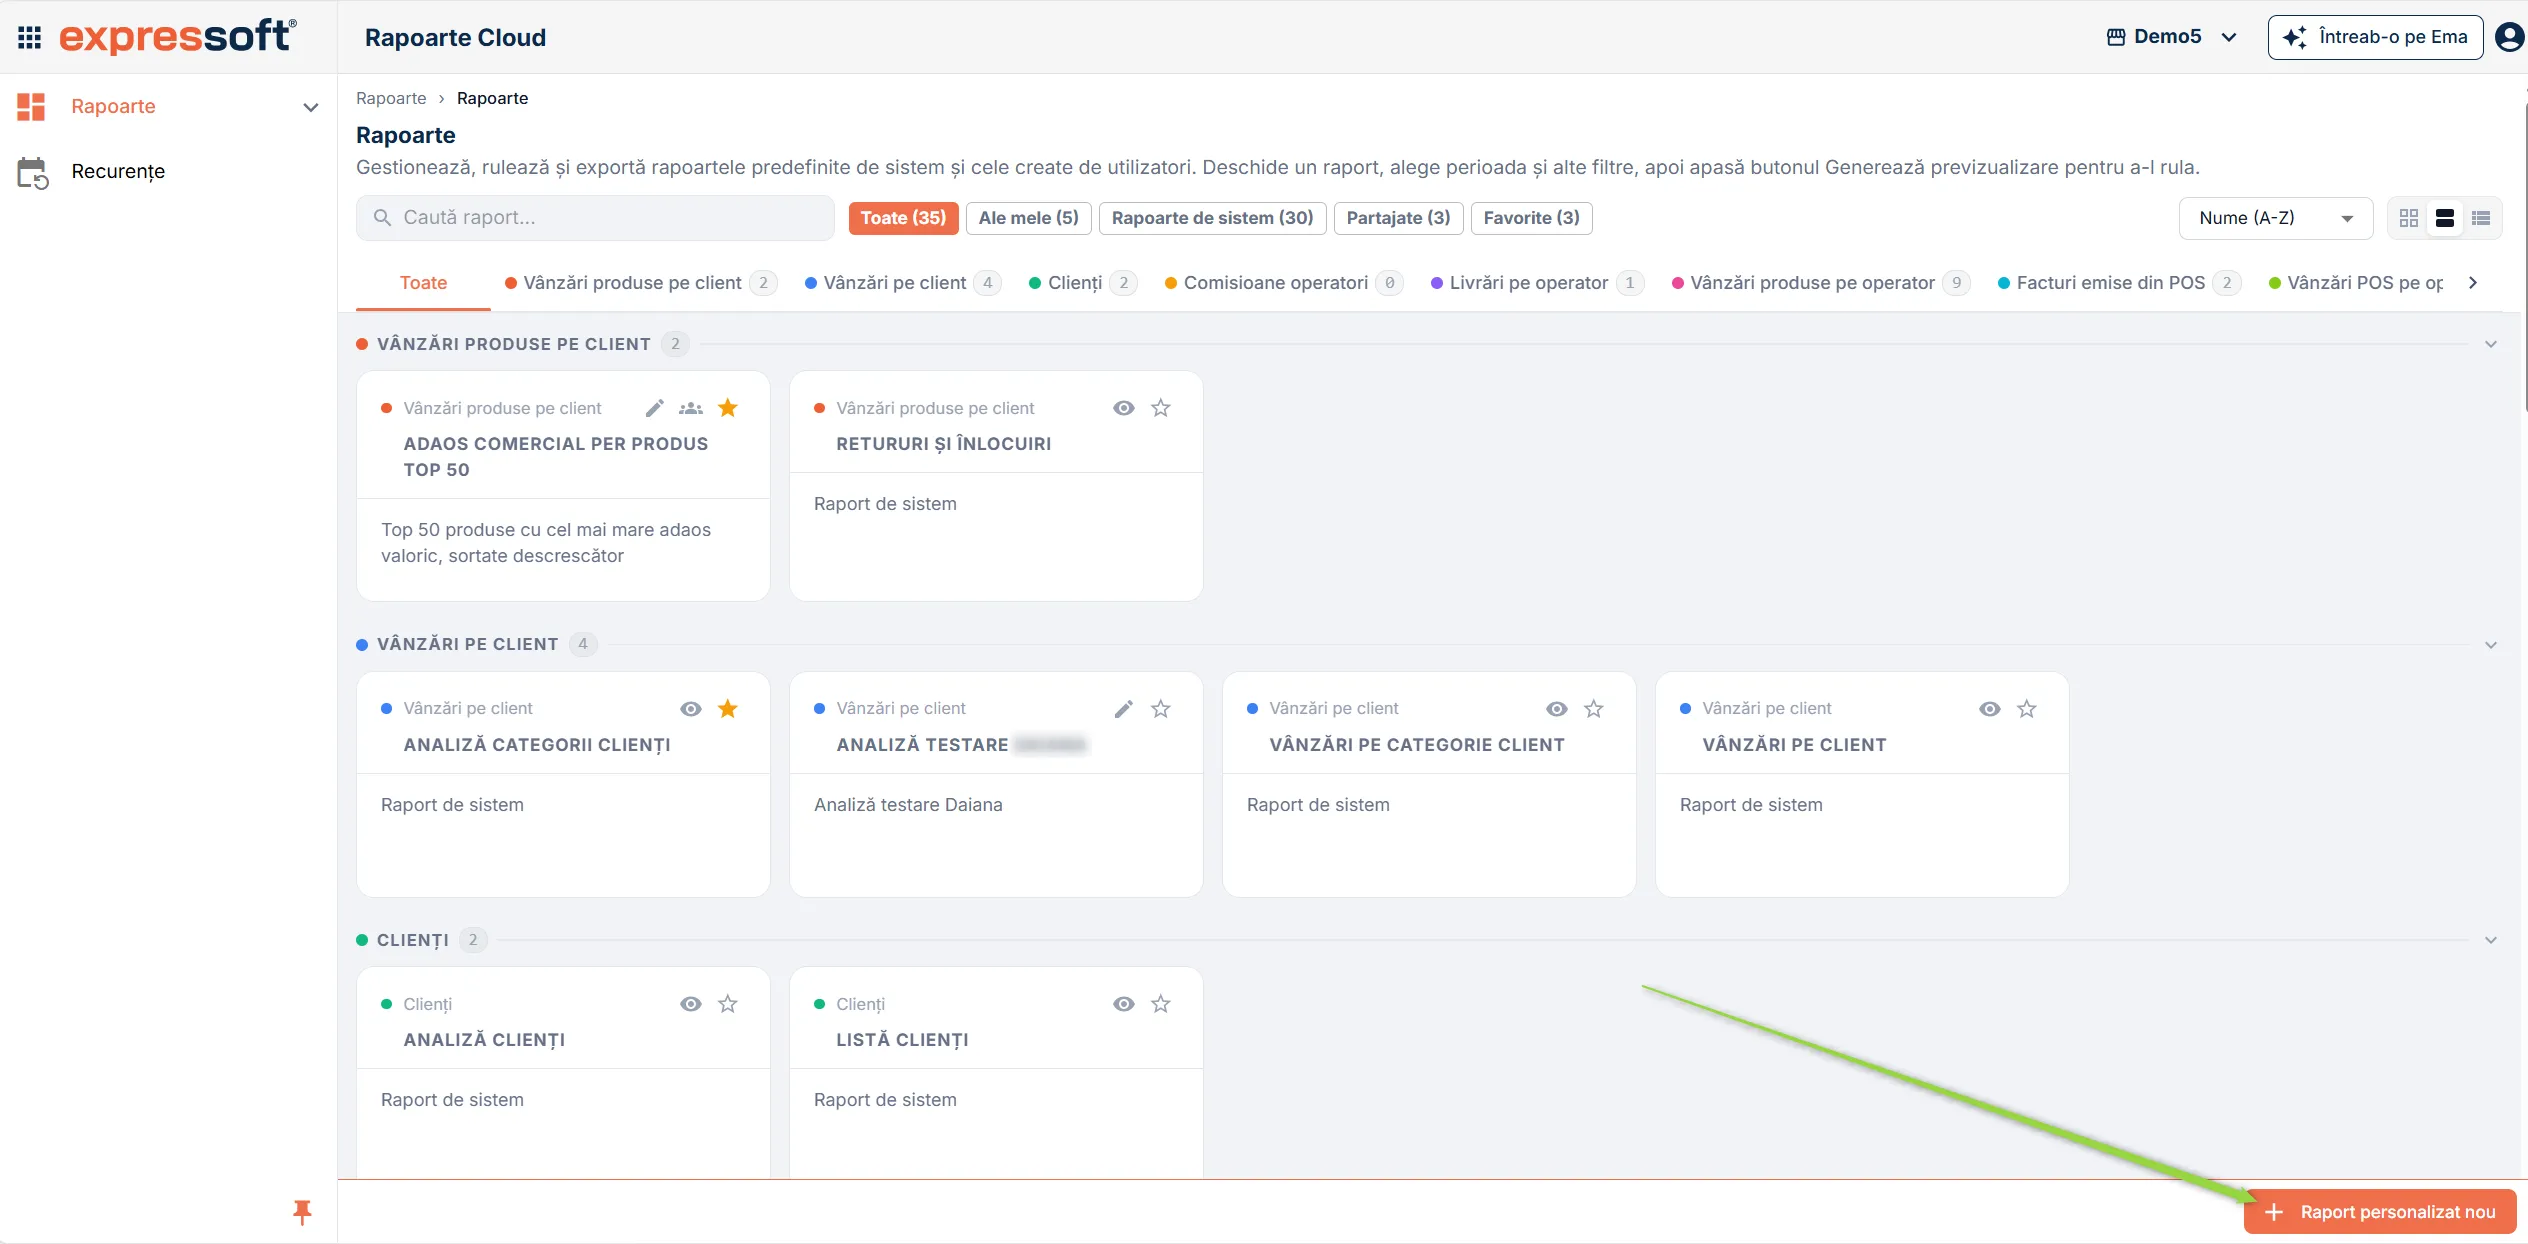This screenshot has height=1244, width=2528.
Task: Switch to grid view layout
Action: pos(2409,218)
